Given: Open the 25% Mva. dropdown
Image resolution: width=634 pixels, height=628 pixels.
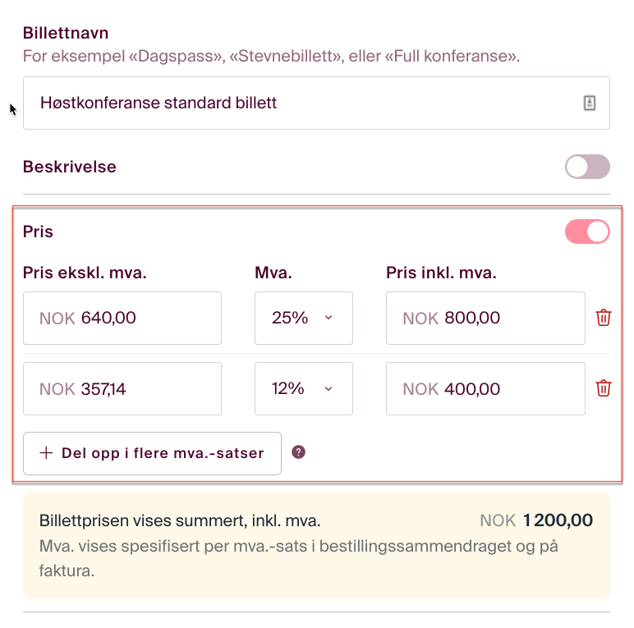Looking at the screenshot, I should [303, 318].
